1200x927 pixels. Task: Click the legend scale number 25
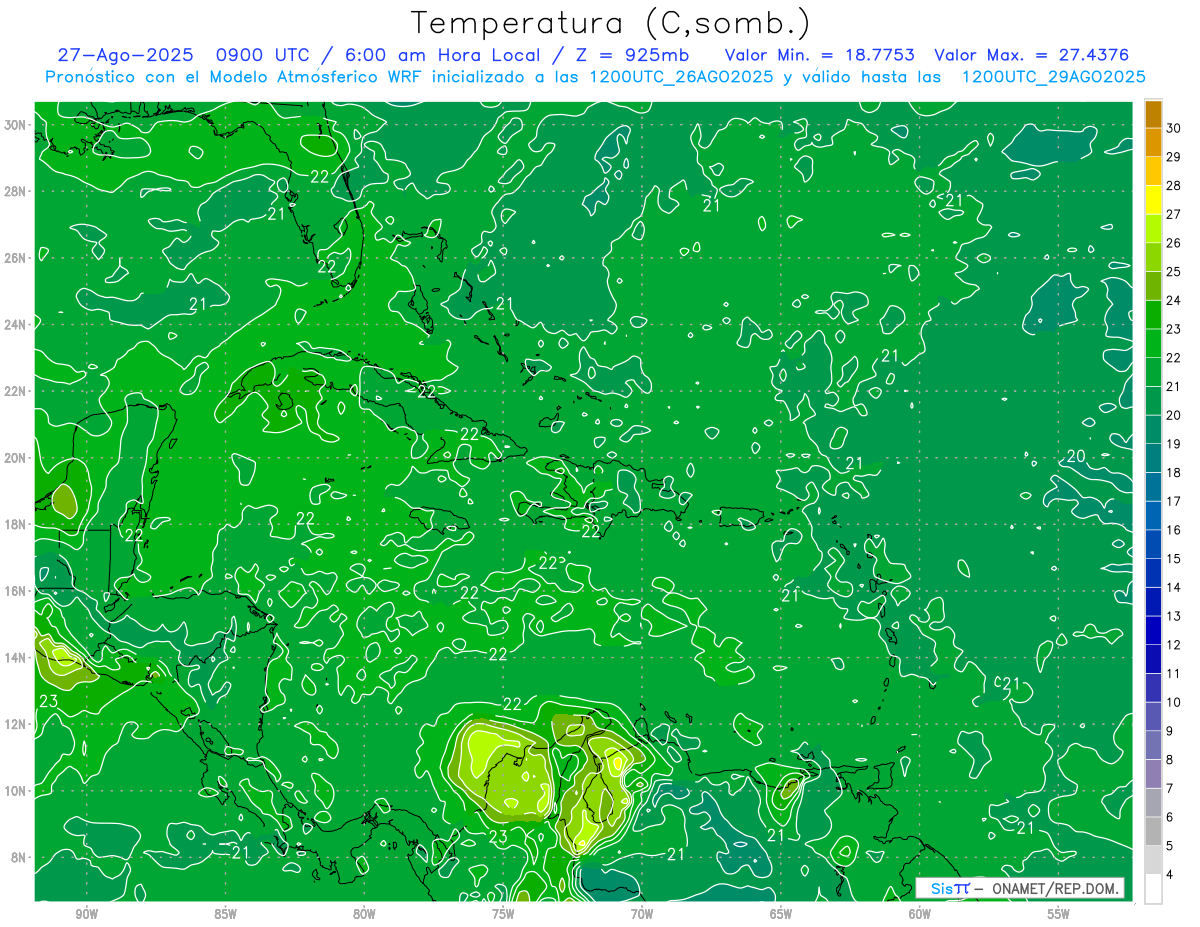pyautogui.click(x=1174, y=271)
